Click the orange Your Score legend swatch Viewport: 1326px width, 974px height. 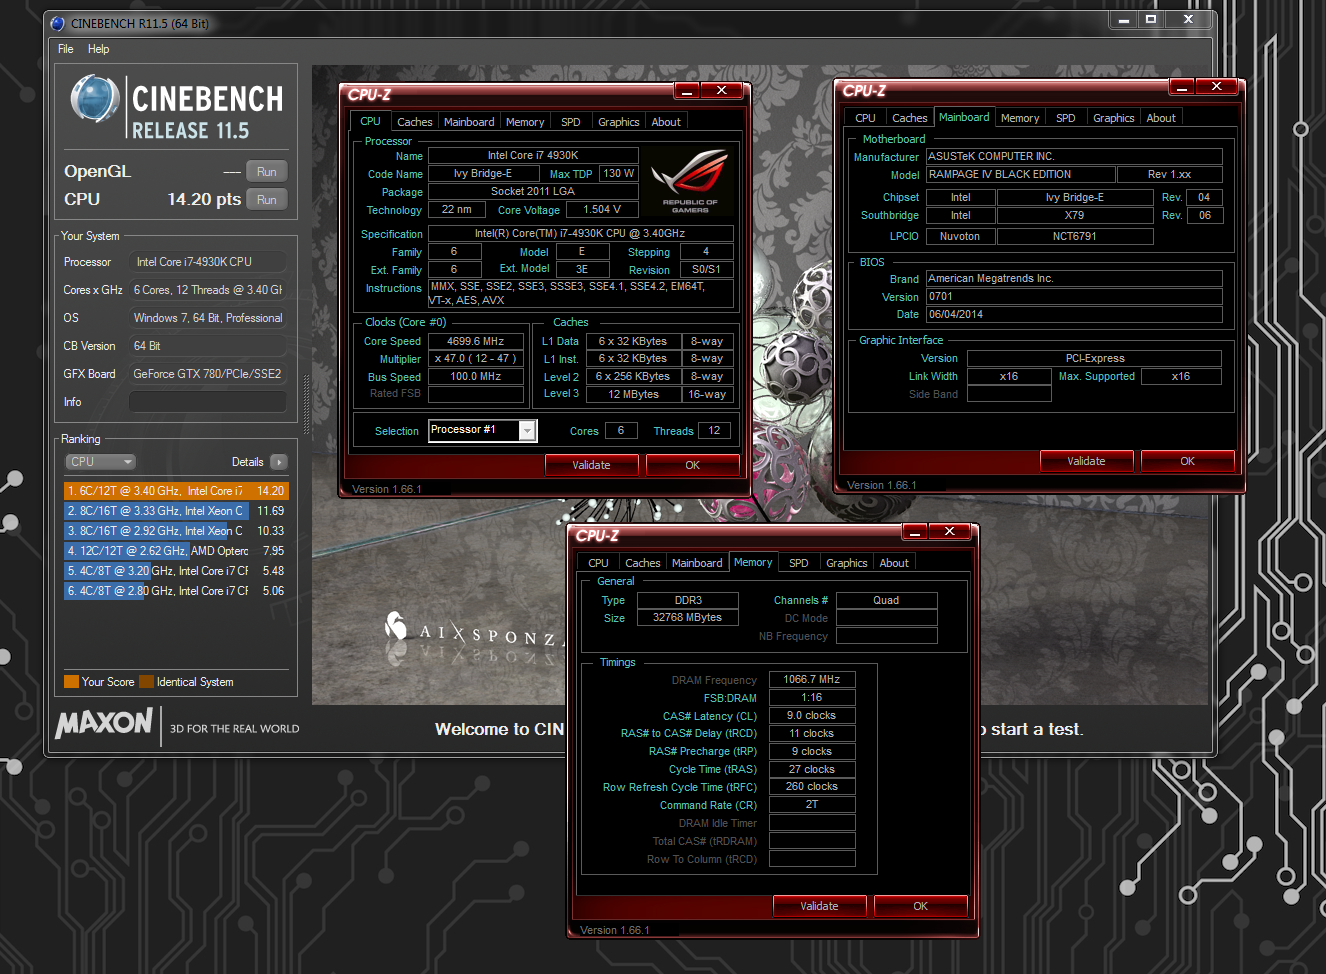pyautogui.click(x=71, y=682)
